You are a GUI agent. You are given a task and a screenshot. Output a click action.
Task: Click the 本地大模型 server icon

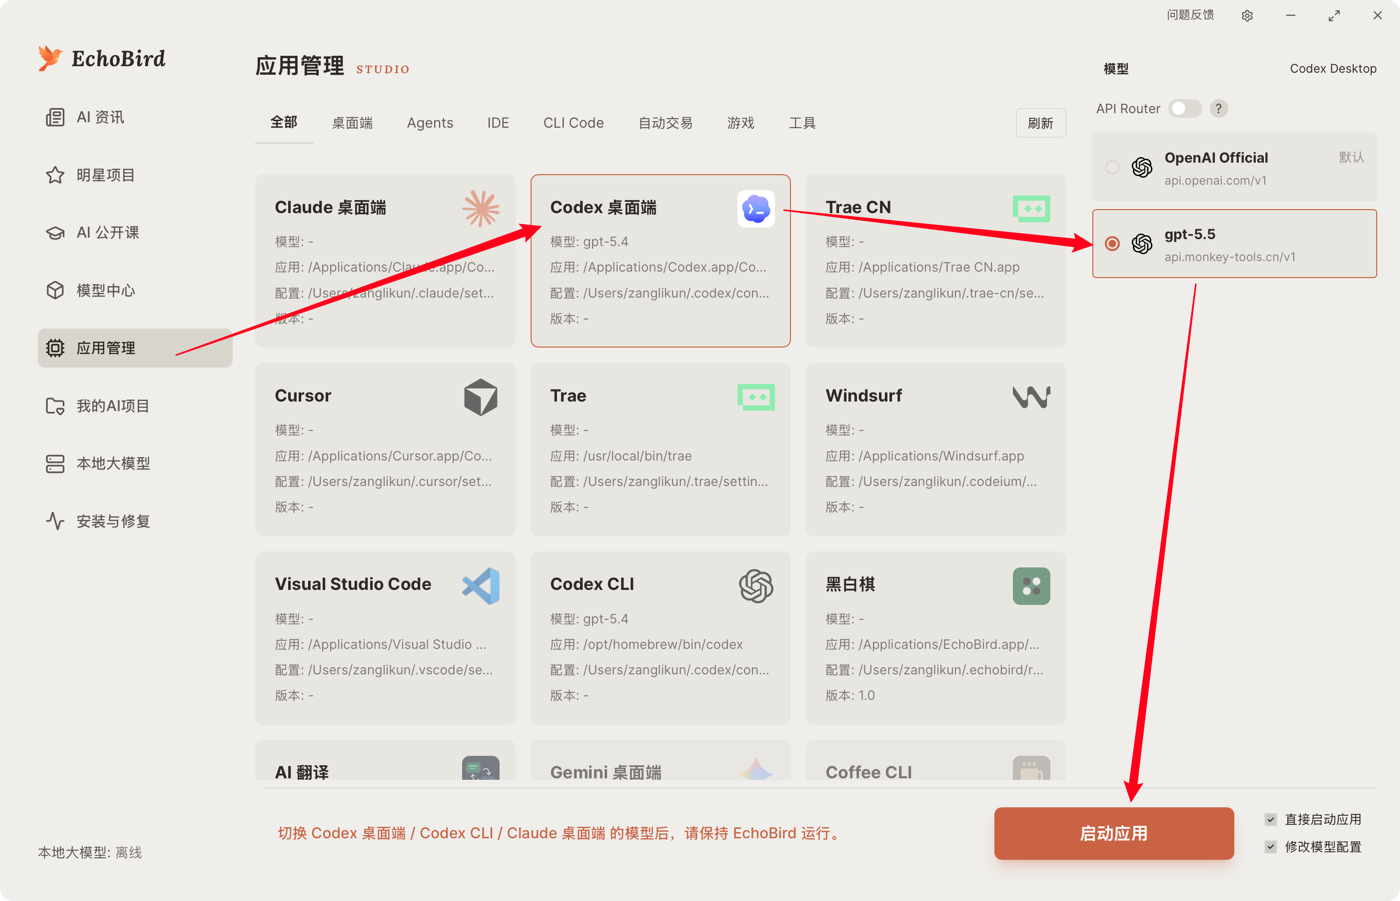(x=55, y=464)
